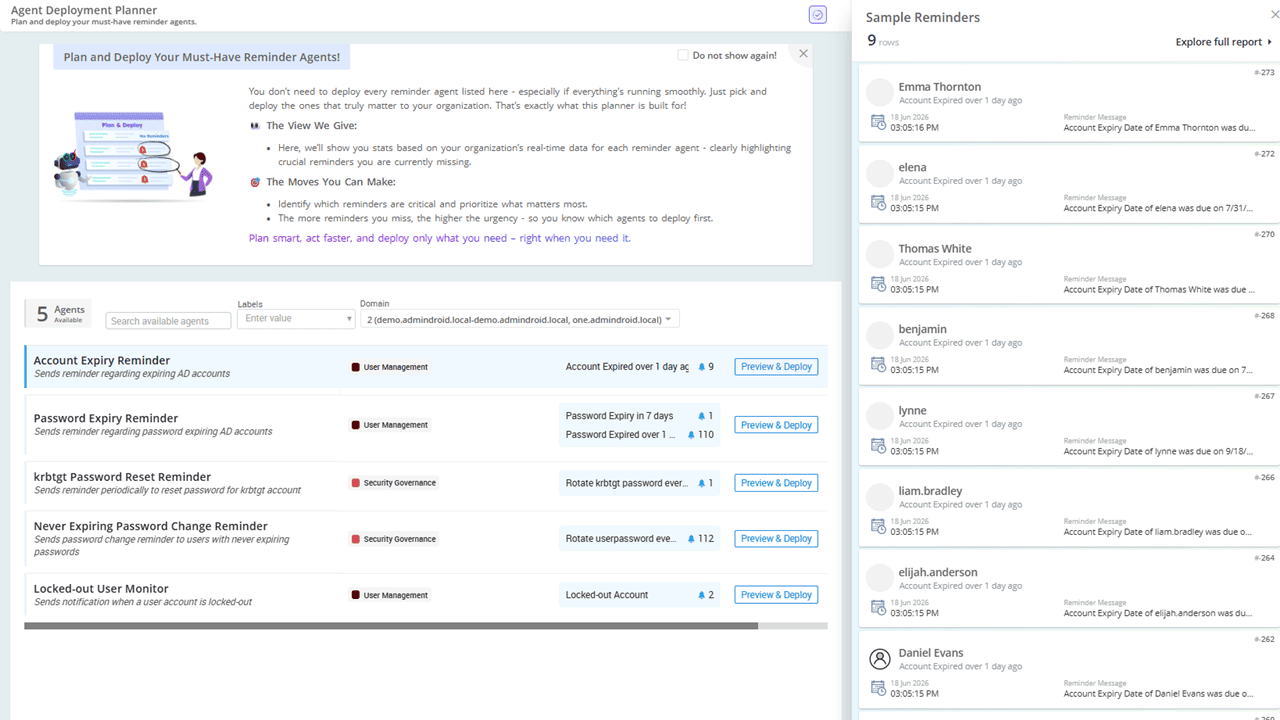Click calendar clock icon in Emma Thornton card
The image size is (1280, 720).
[878, 122]
